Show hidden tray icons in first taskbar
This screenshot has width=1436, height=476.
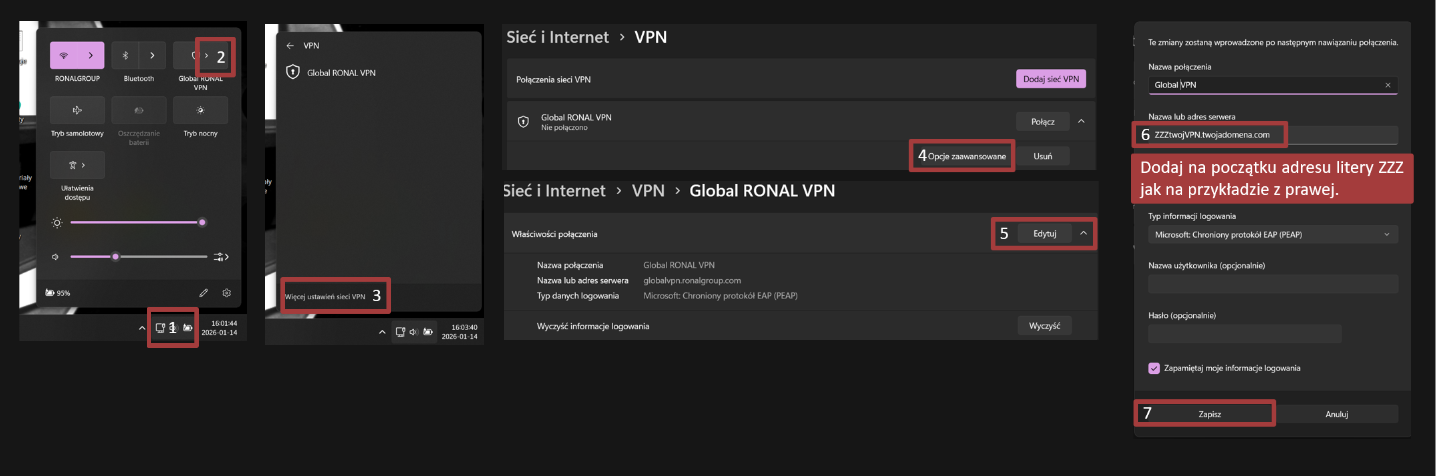pos(141,328)
